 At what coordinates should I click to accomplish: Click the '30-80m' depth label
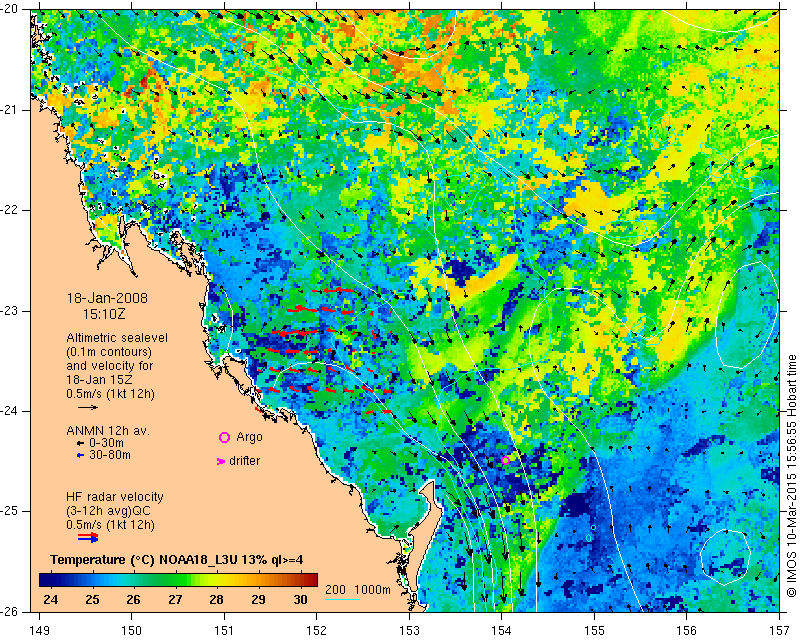click(110, 455)
